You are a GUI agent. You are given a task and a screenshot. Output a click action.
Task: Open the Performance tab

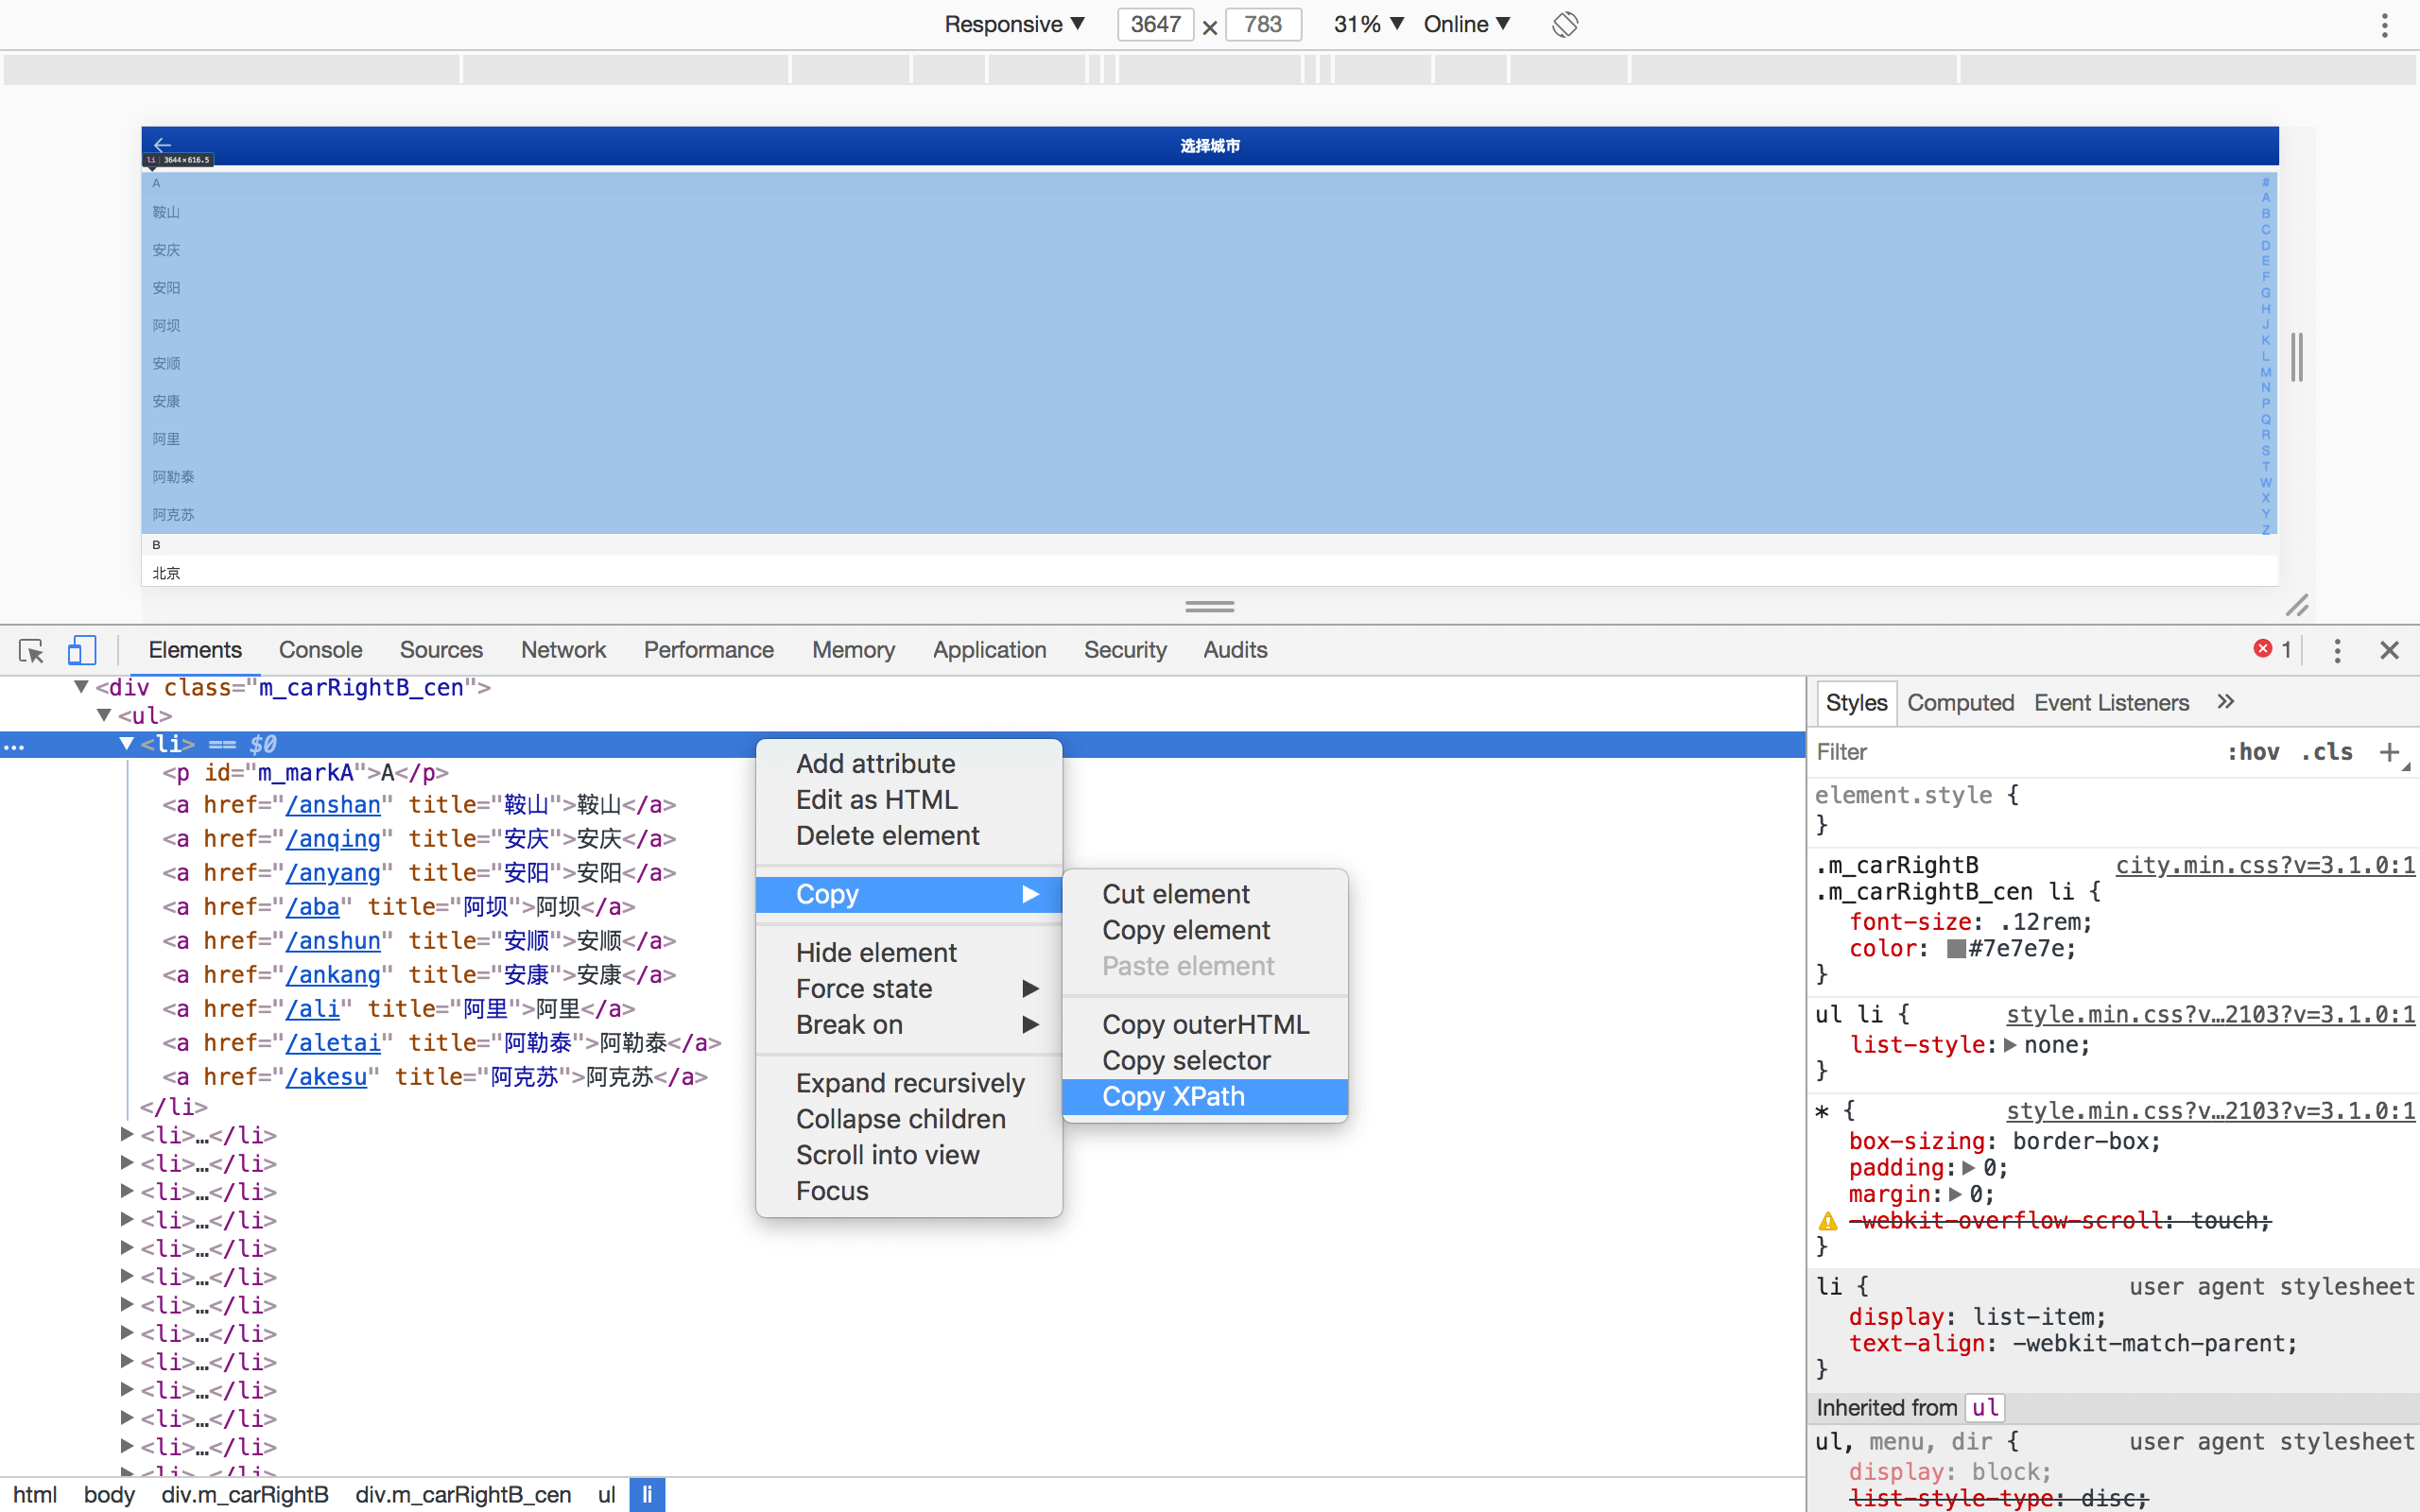(708, 650)
